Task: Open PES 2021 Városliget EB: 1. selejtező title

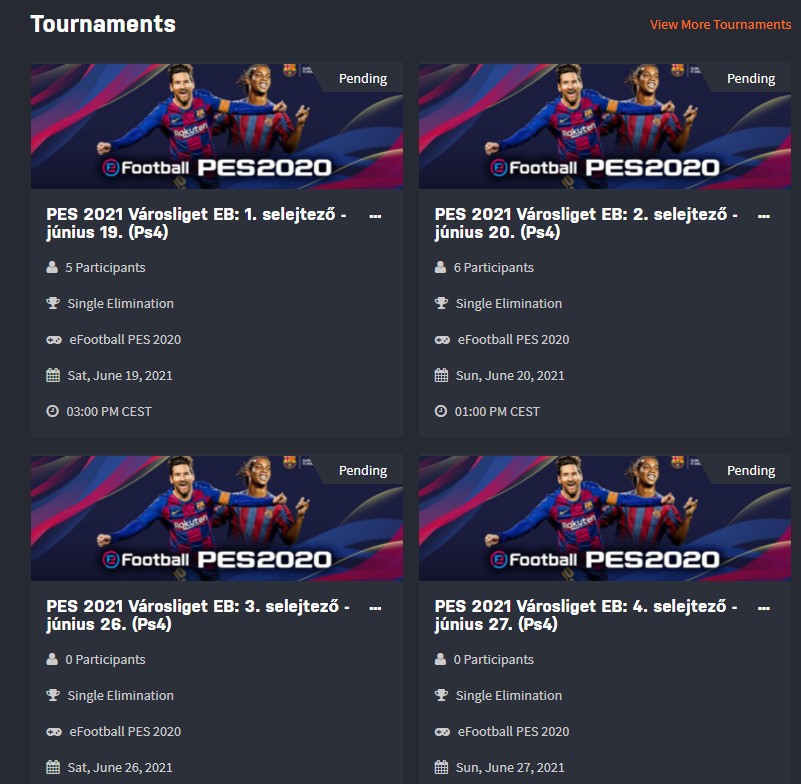Action: [196, 224]
